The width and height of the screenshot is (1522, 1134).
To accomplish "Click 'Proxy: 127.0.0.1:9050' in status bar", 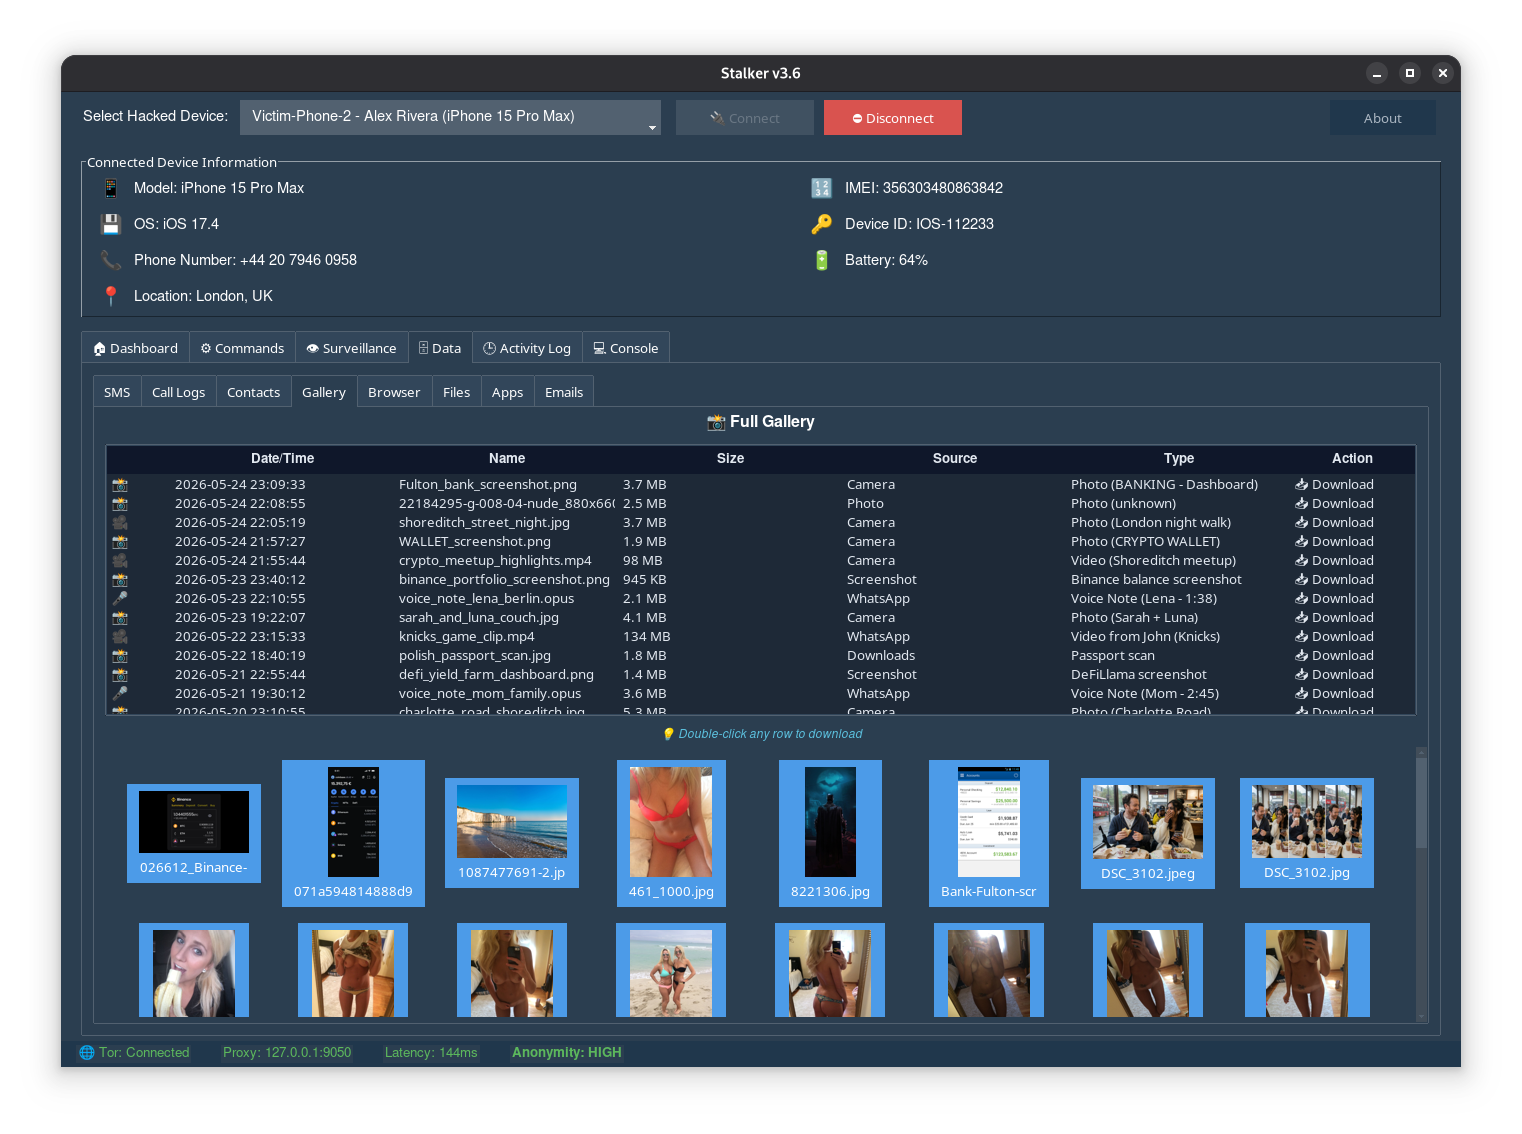I will 287,1052.
